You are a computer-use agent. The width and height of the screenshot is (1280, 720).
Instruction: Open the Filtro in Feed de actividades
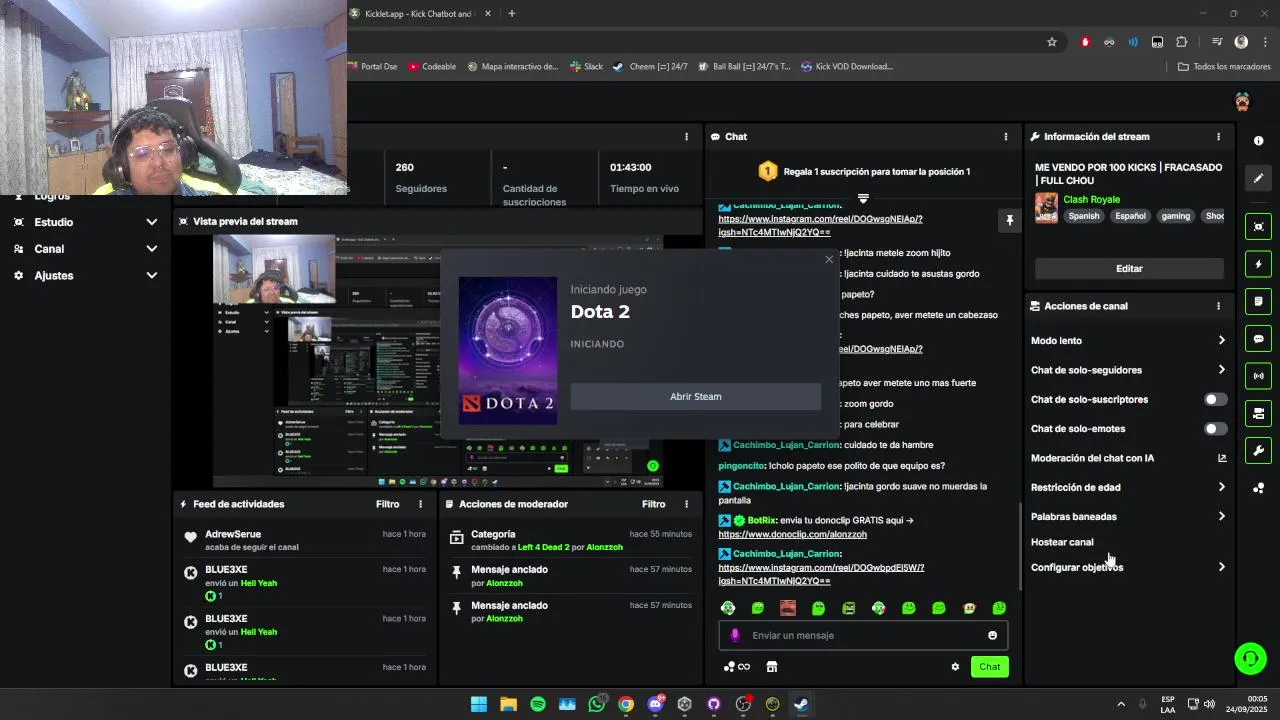pyautogui.click(x=387, y=504)
